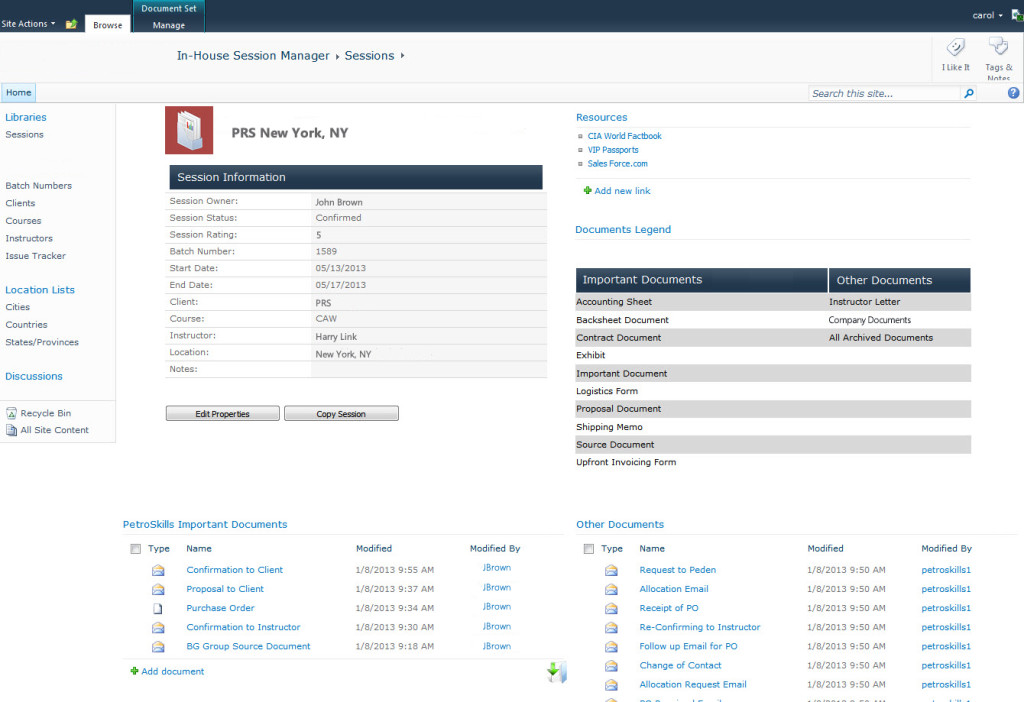Select the Manage ribbon tab
The width and height of the screenshot is (1024, 702).
click(x=168, y=25)
